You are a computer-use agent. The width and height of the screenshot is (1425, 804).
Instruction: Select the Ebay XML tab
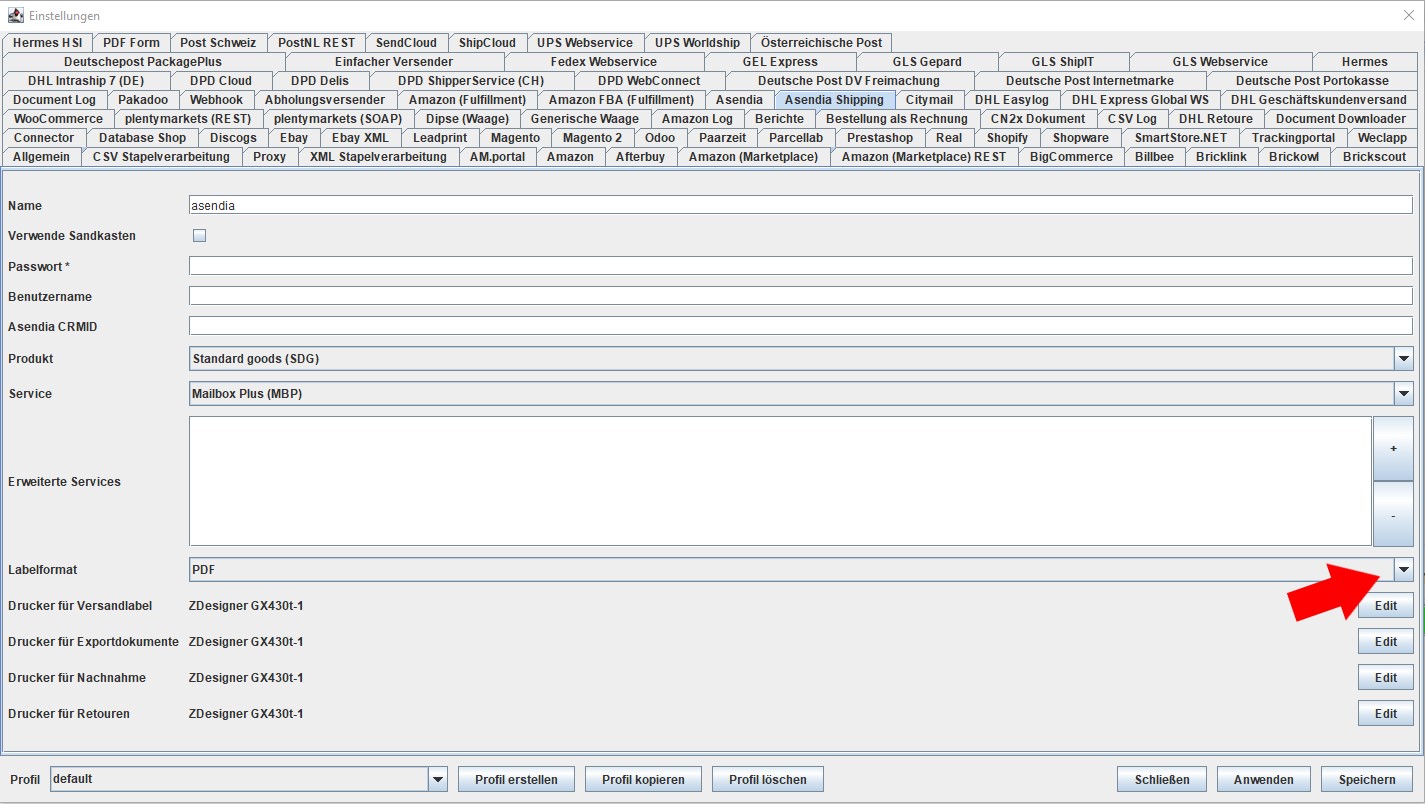pyautogui.click(x=360, y=138)
